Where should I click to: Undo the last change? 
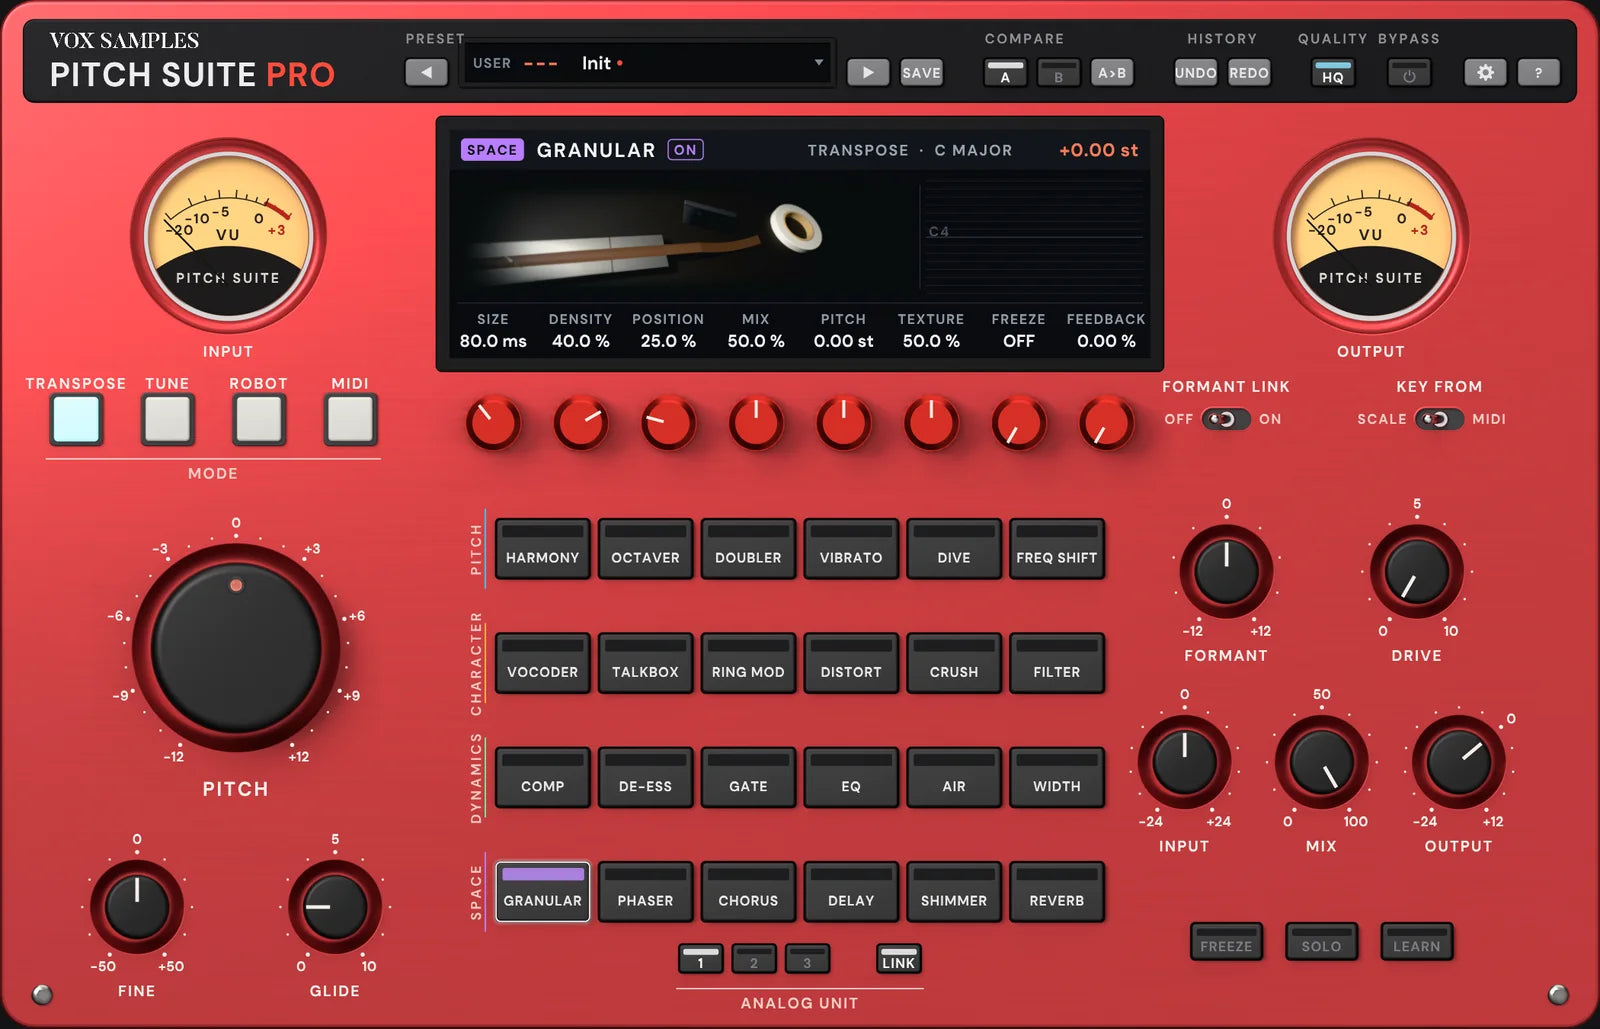pyautogui.click(x=1195, y=72)
